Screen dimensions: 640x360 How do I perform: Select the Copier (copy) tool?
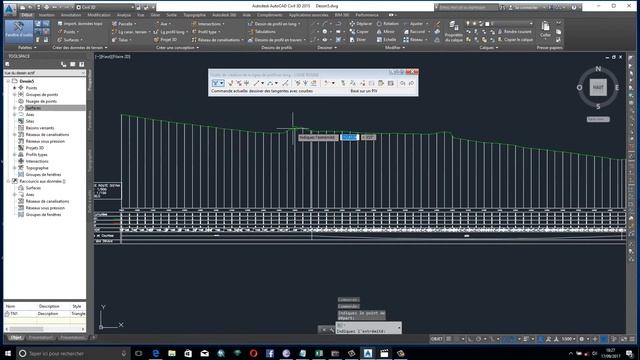359,32
